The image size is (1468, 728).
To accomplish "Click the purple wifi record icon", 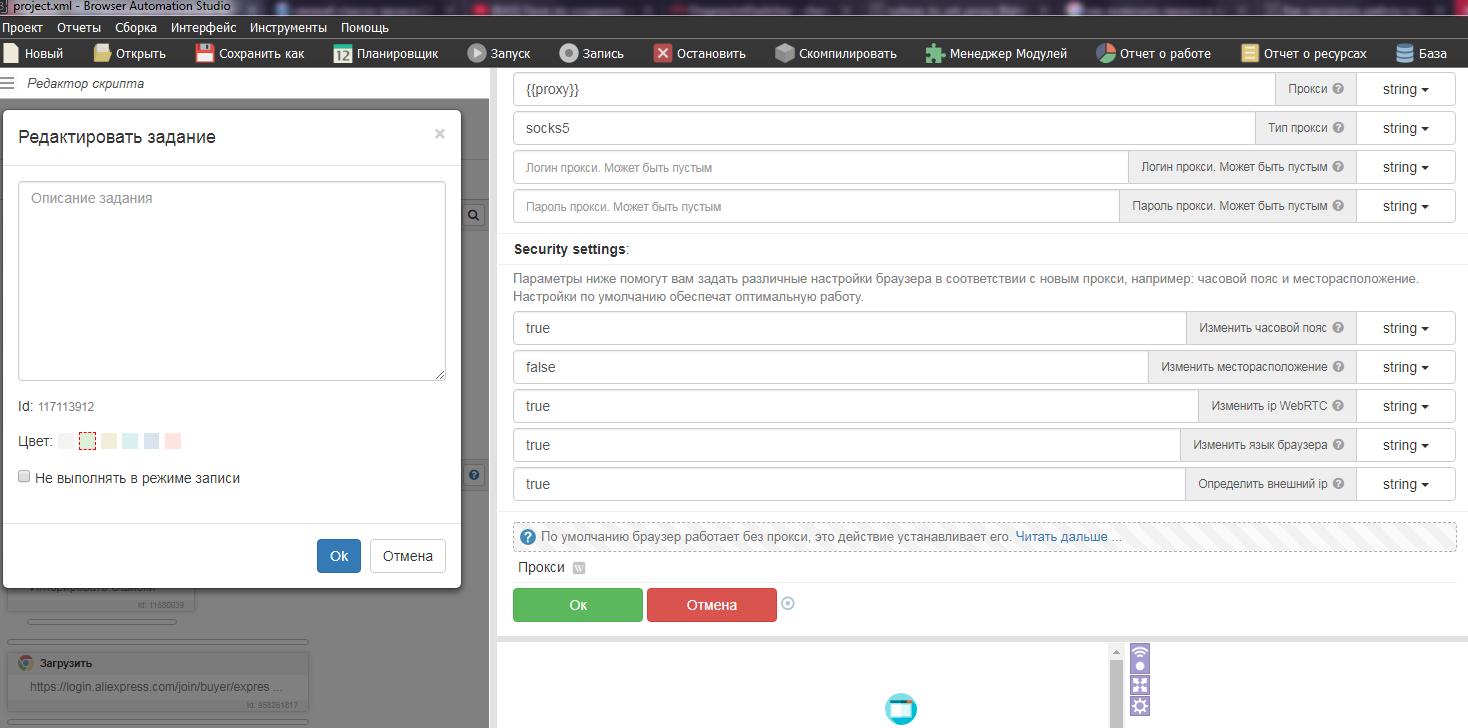I will tap(1140, 657).
